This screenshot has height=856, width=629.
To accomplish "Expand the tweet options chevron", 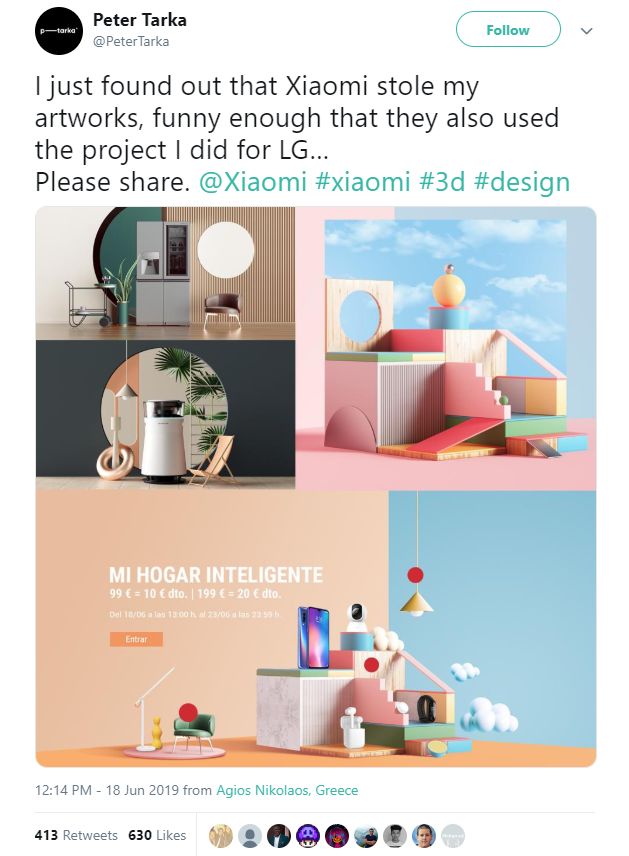I will 586,31.
